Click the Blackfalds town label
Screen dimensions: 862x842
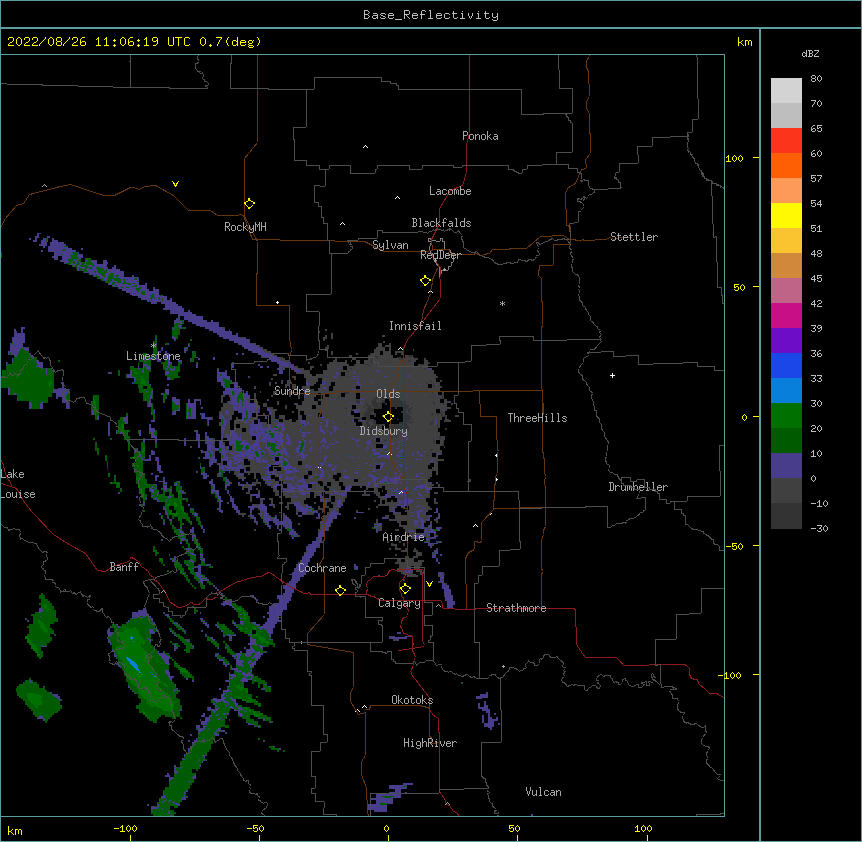441,223
